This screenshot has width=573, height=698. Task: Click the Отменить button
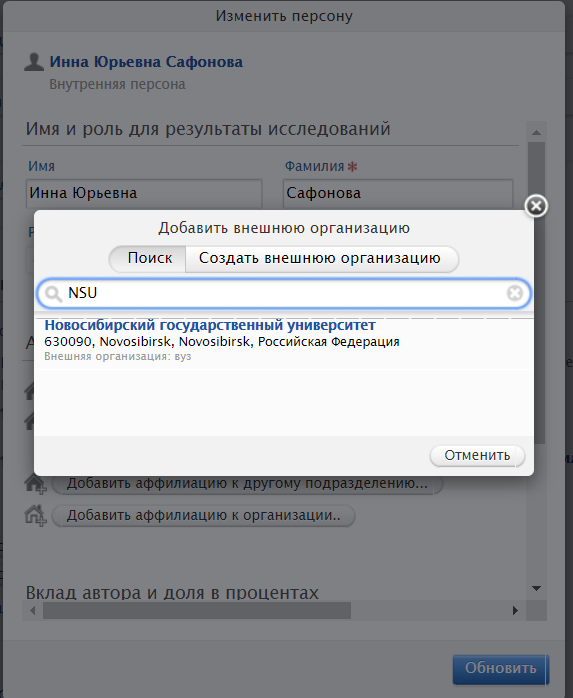pyautogui.click(x=477, y=455)
